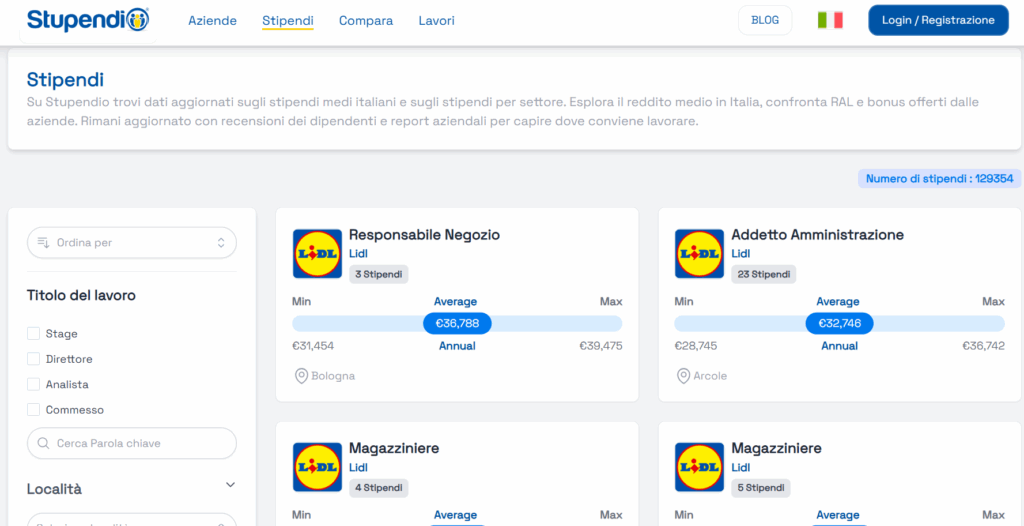Click the 4 Stipendi badge
The height and width of the screenshot is (526, 1024).
379,488
